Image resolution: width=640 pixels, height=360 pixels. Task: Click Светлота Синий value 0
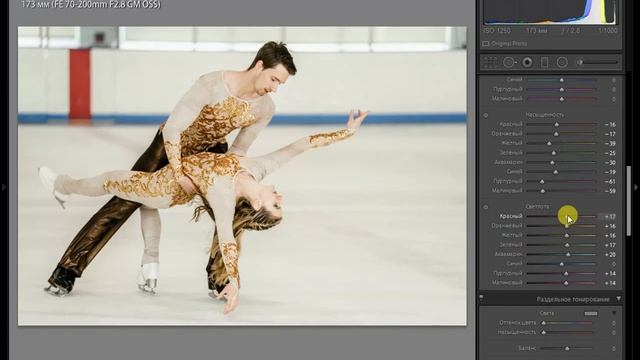pyautogui.click(x=613, y=264)
